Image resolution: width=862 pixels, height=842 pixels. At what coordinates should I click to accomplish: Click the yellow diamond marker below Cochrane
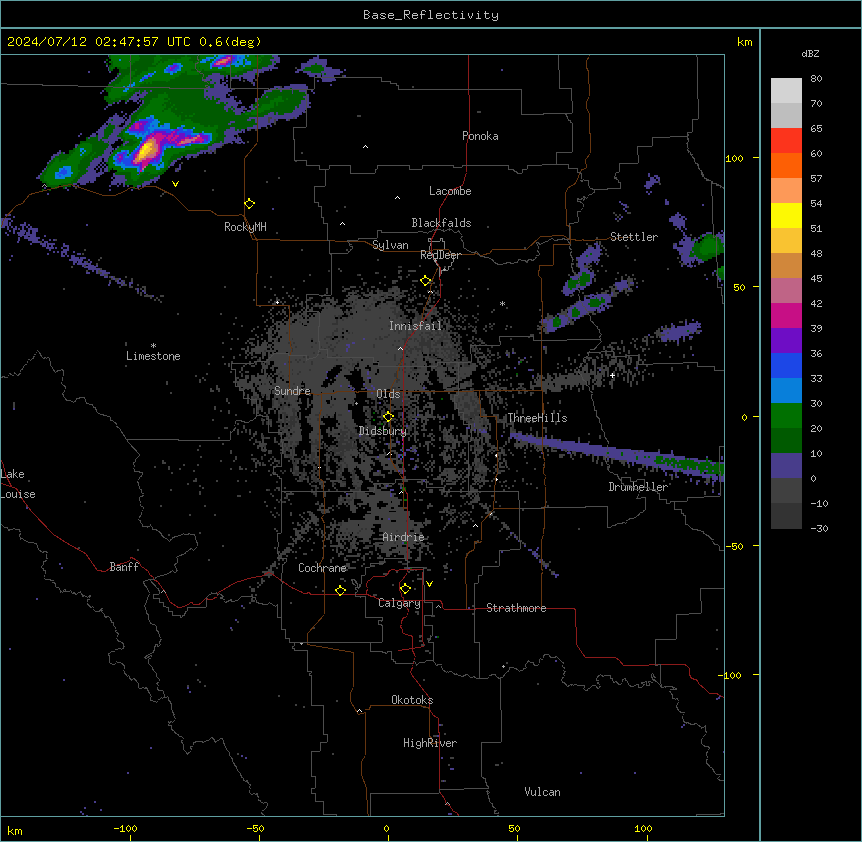340,590
